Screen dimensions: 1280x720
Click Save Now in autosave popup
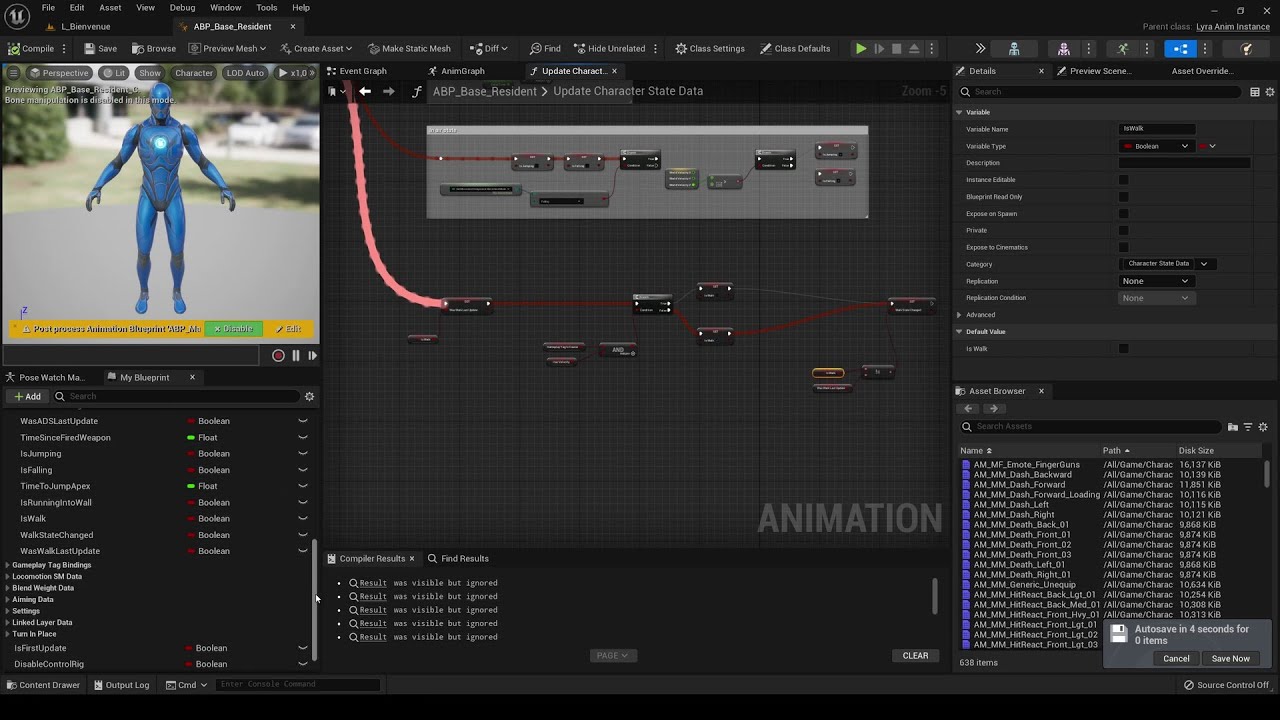pos(1231,659)
